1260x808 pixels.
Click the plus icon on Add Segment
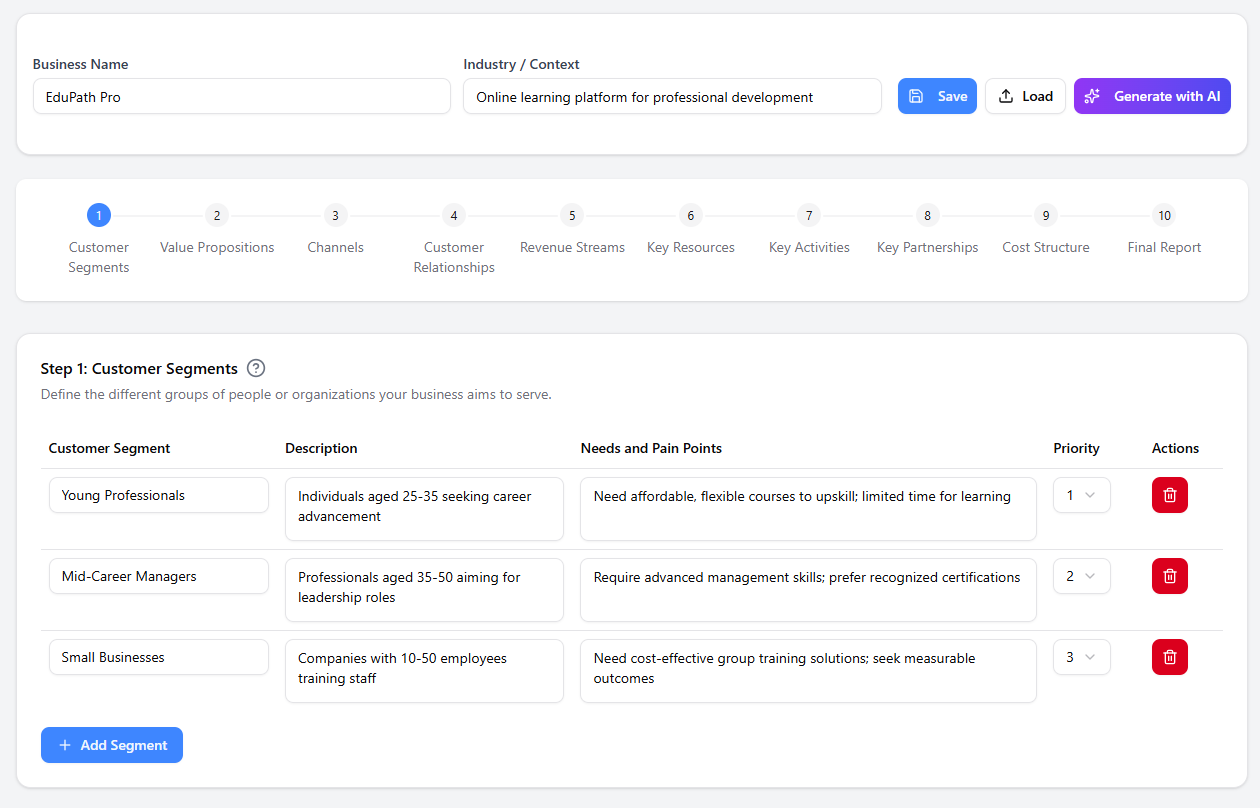pyautogui.click(x=64, y=744)
